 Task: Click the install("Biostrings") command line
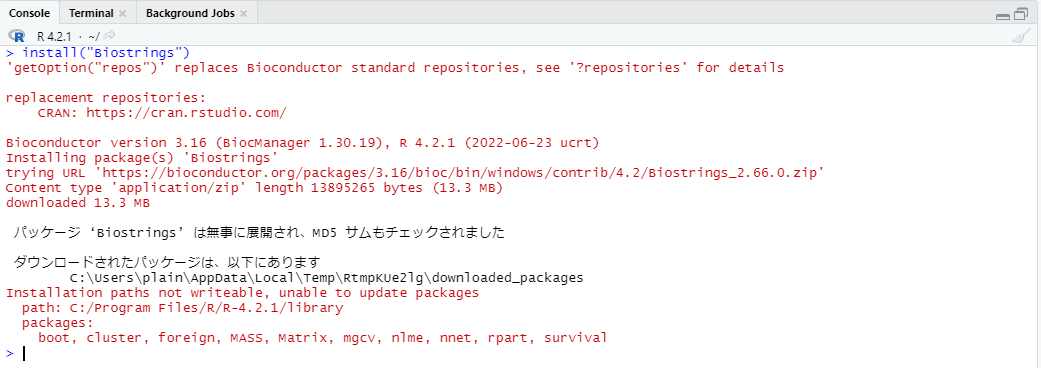coord(106,52)
